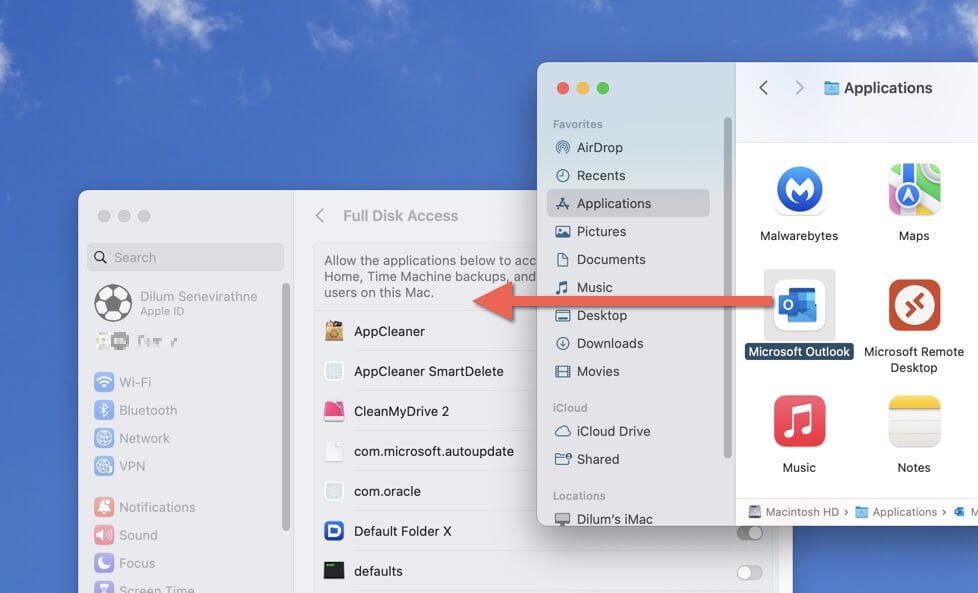
Task: Open Network settings in System Settings sidebar
Action: tap(132, 438)
